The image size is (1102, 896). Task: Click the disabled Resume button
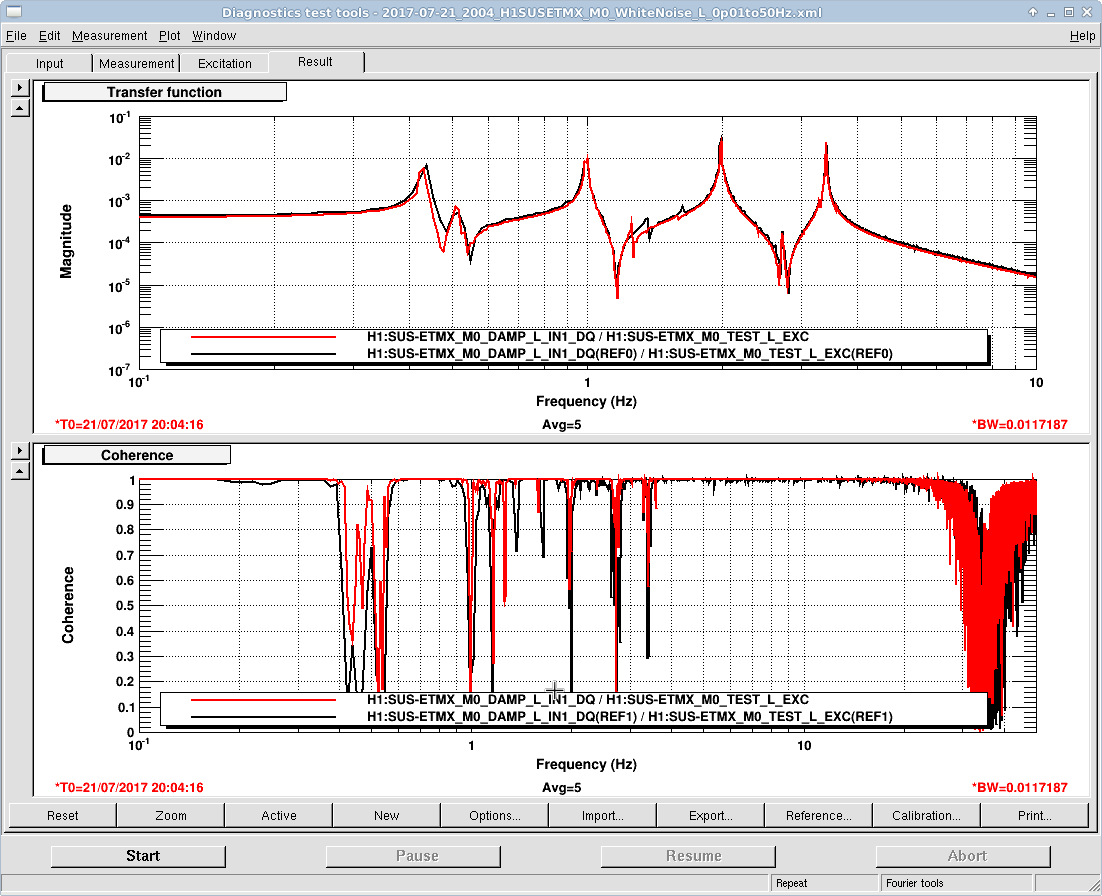pos(688,856)
